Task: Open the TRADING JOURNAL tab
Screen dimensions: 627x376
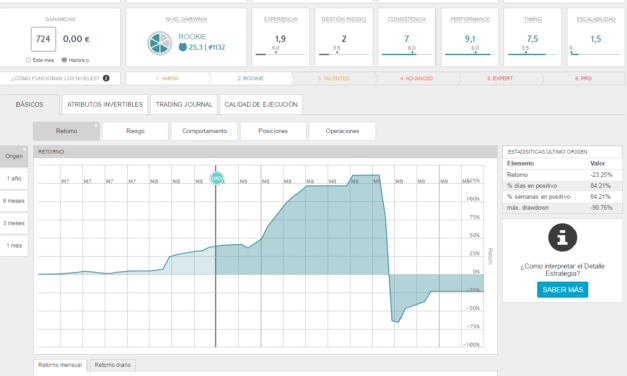Action: click(184, 105)
